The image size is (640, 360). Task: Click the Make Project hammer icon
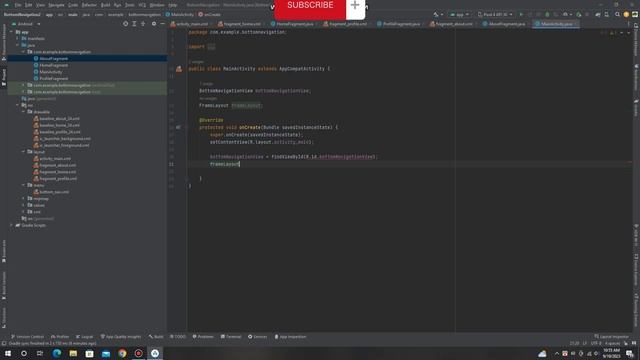[x=436, y=15]
